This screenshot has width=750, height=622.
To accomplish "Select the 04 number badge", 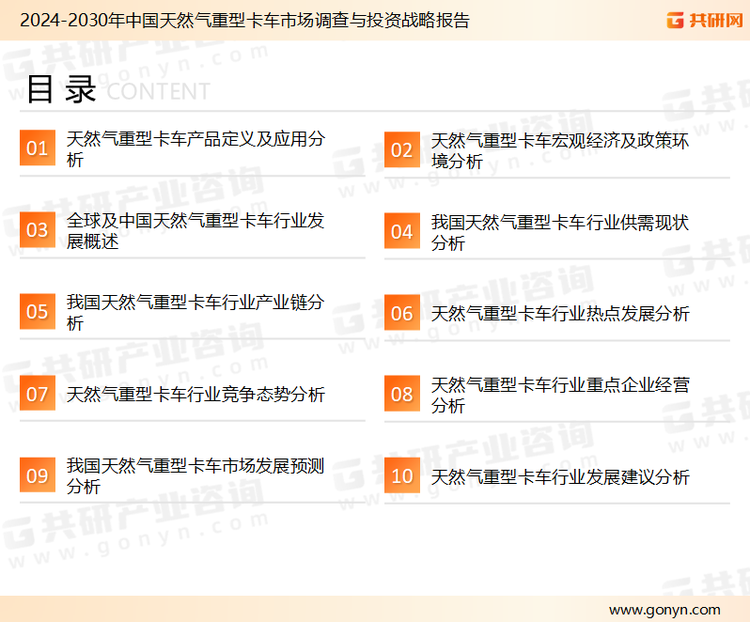I will click(x=401, y=231).
